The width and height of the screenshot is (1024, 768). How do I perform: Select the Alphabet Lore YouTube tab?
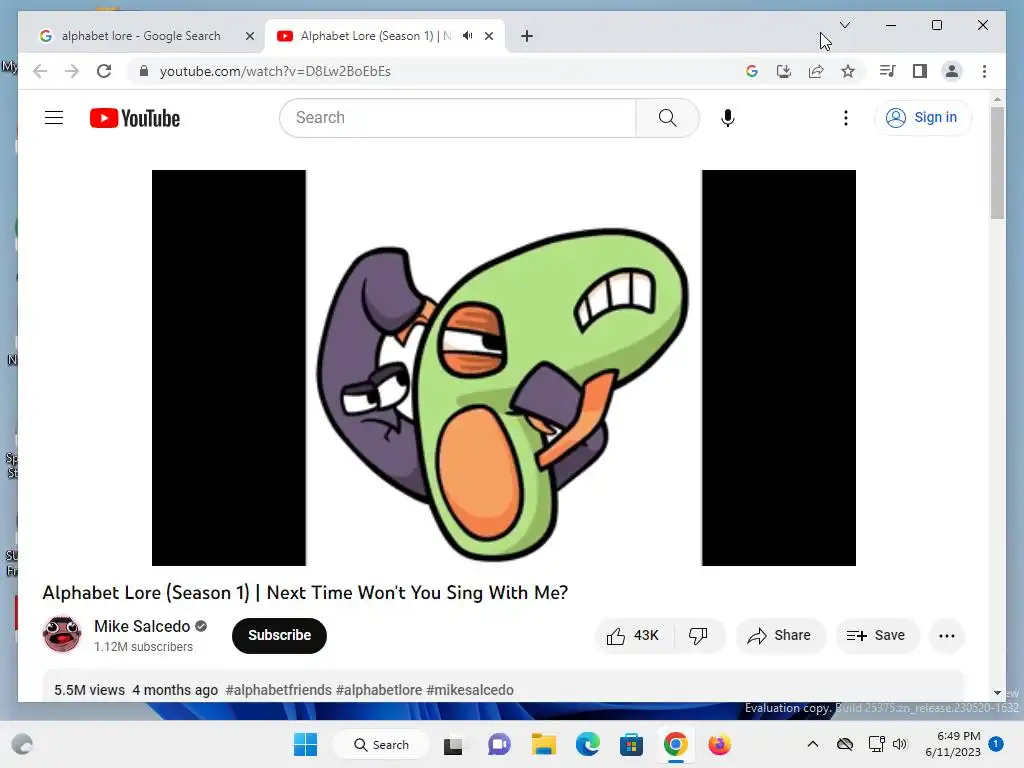[x=376, y=36]
